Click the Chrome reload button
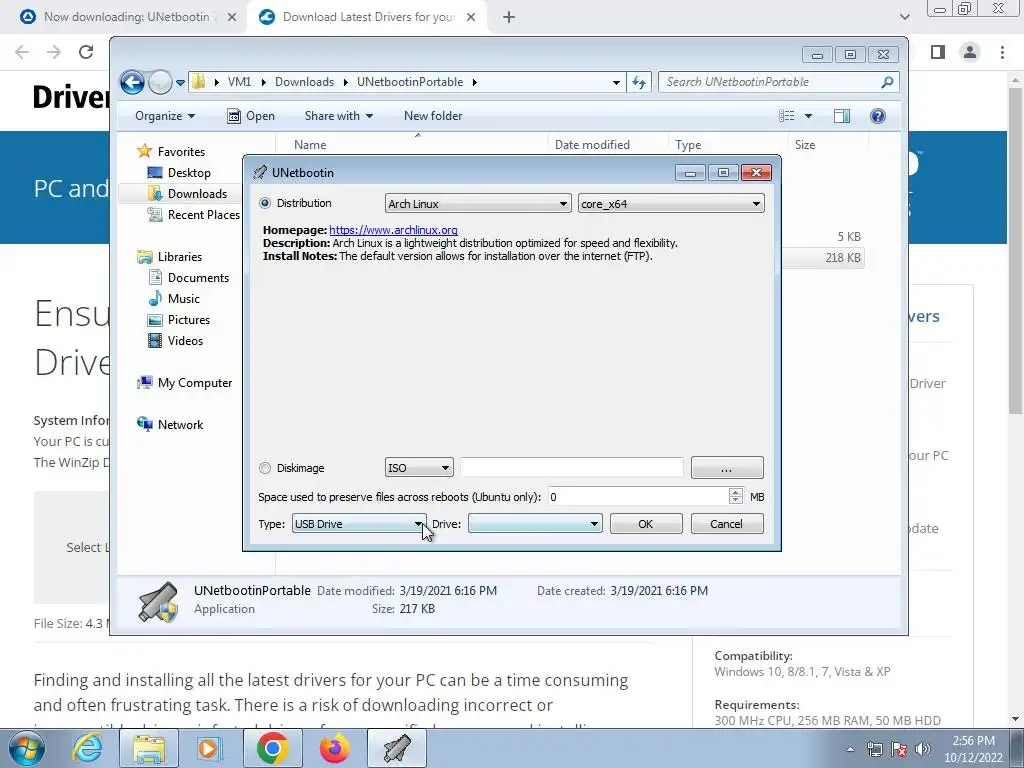The height and width of the screenshot is (768, 1024). 86,52
